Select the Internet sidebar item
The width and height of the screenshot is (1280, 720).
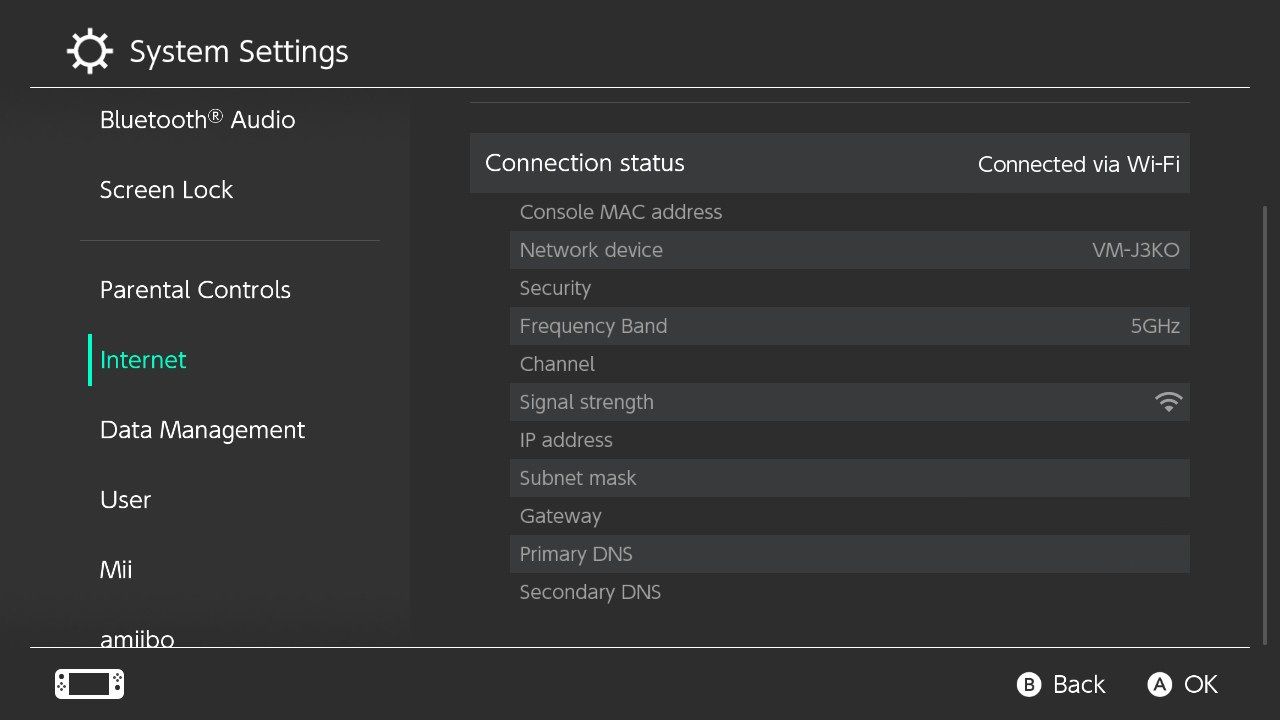coord(143,360)
